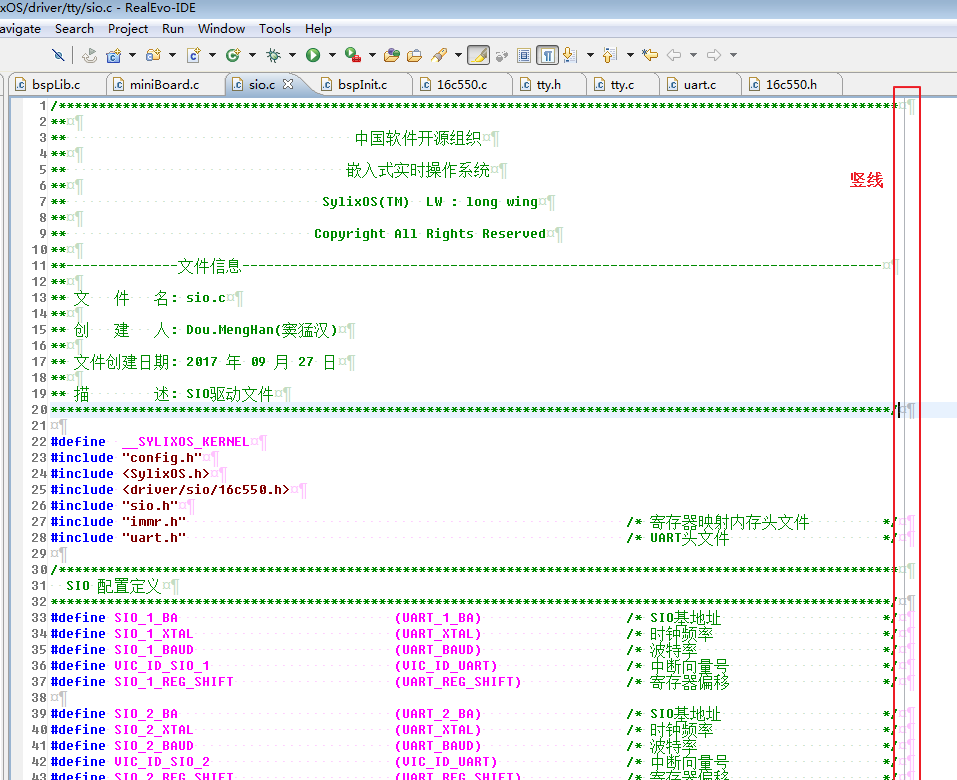This screenshot has width=957, height=780.
Task: Switch to 16c550.h tab
Action: [791, 85]
